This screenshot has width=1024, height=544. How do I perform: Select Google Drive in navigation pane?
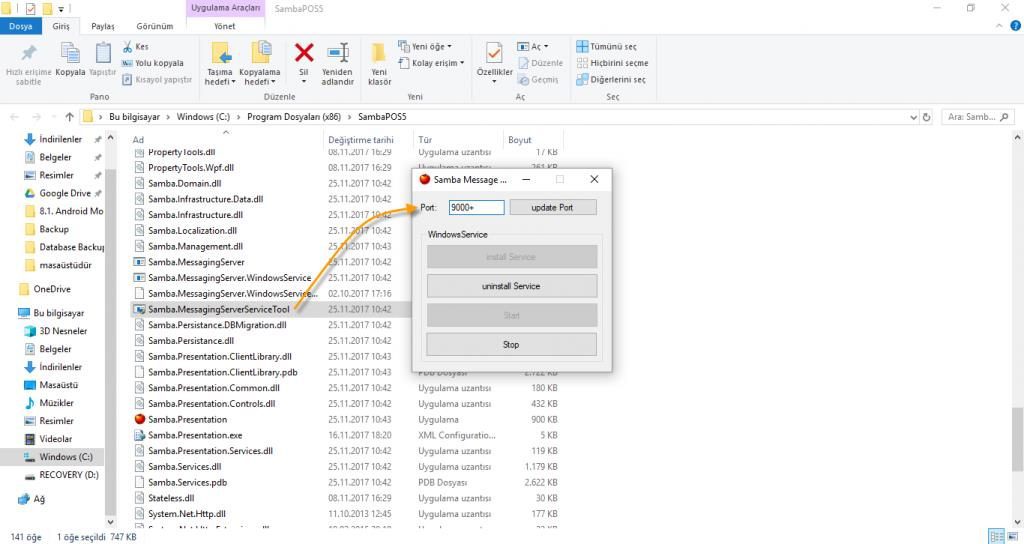coord(64,193)
